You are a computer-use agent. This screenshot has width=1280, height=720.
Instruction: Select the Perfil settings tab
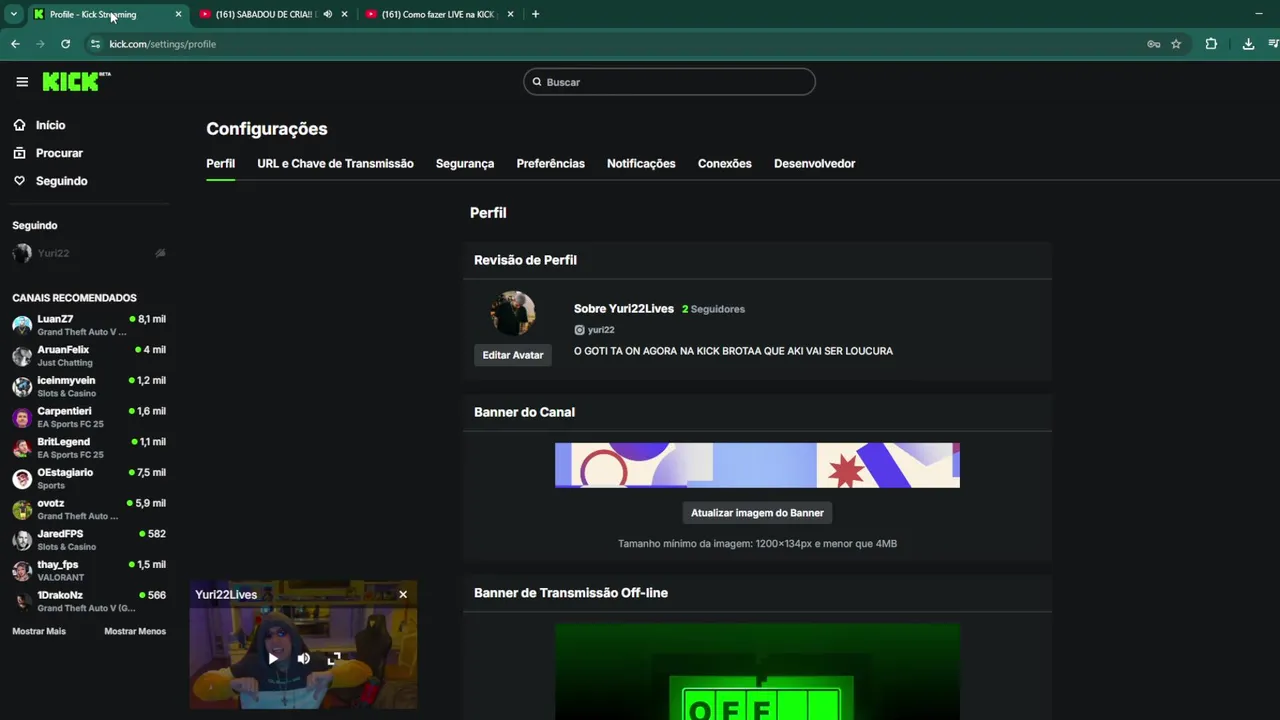point(220,163)
